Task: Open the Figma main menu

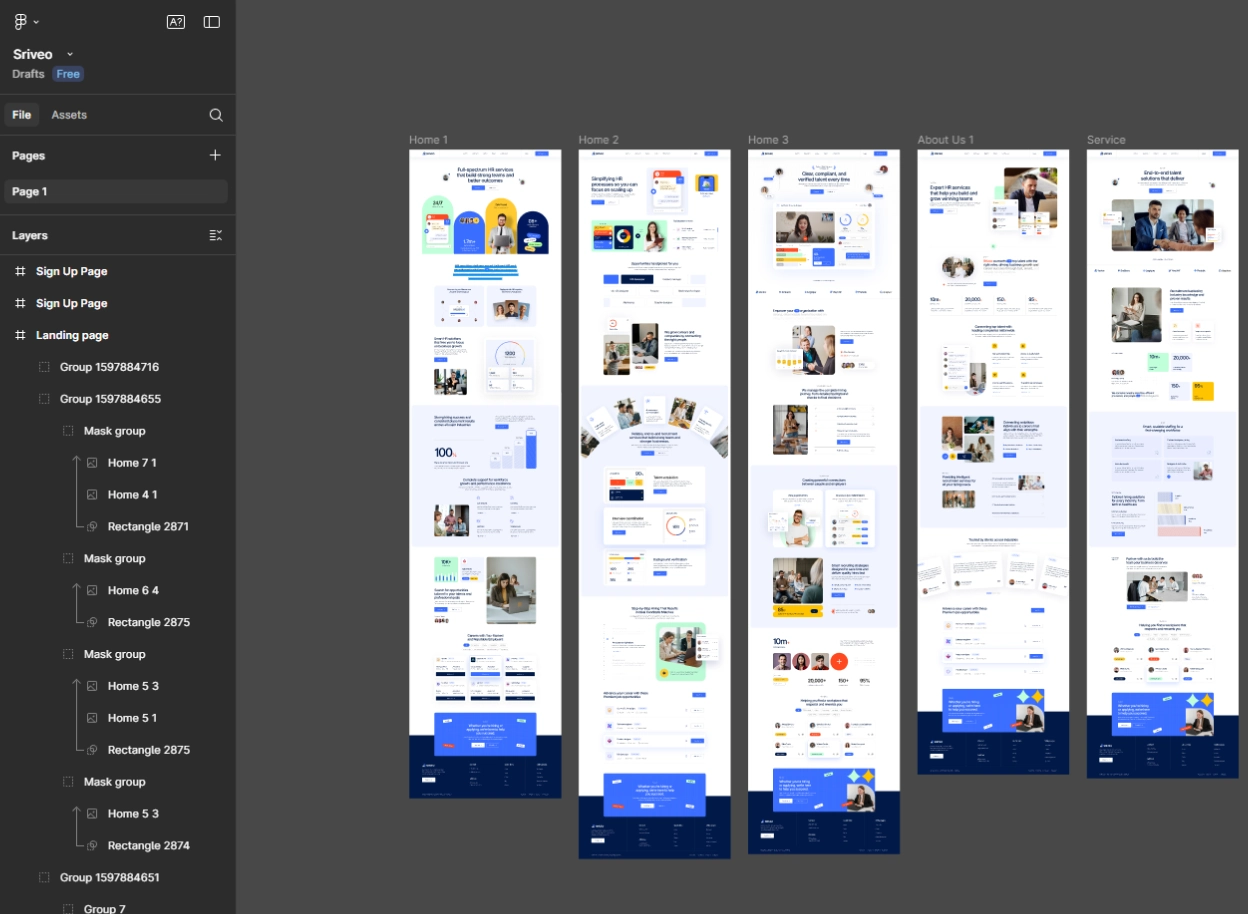Action: (x=18, y=20)
